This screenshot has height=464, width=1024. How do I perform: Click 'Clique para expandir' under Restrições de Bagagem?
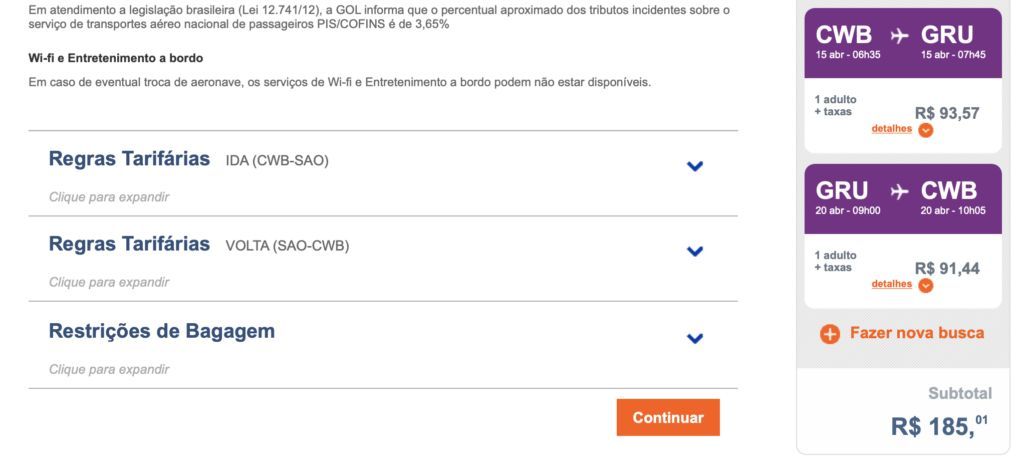click(109, 370)
